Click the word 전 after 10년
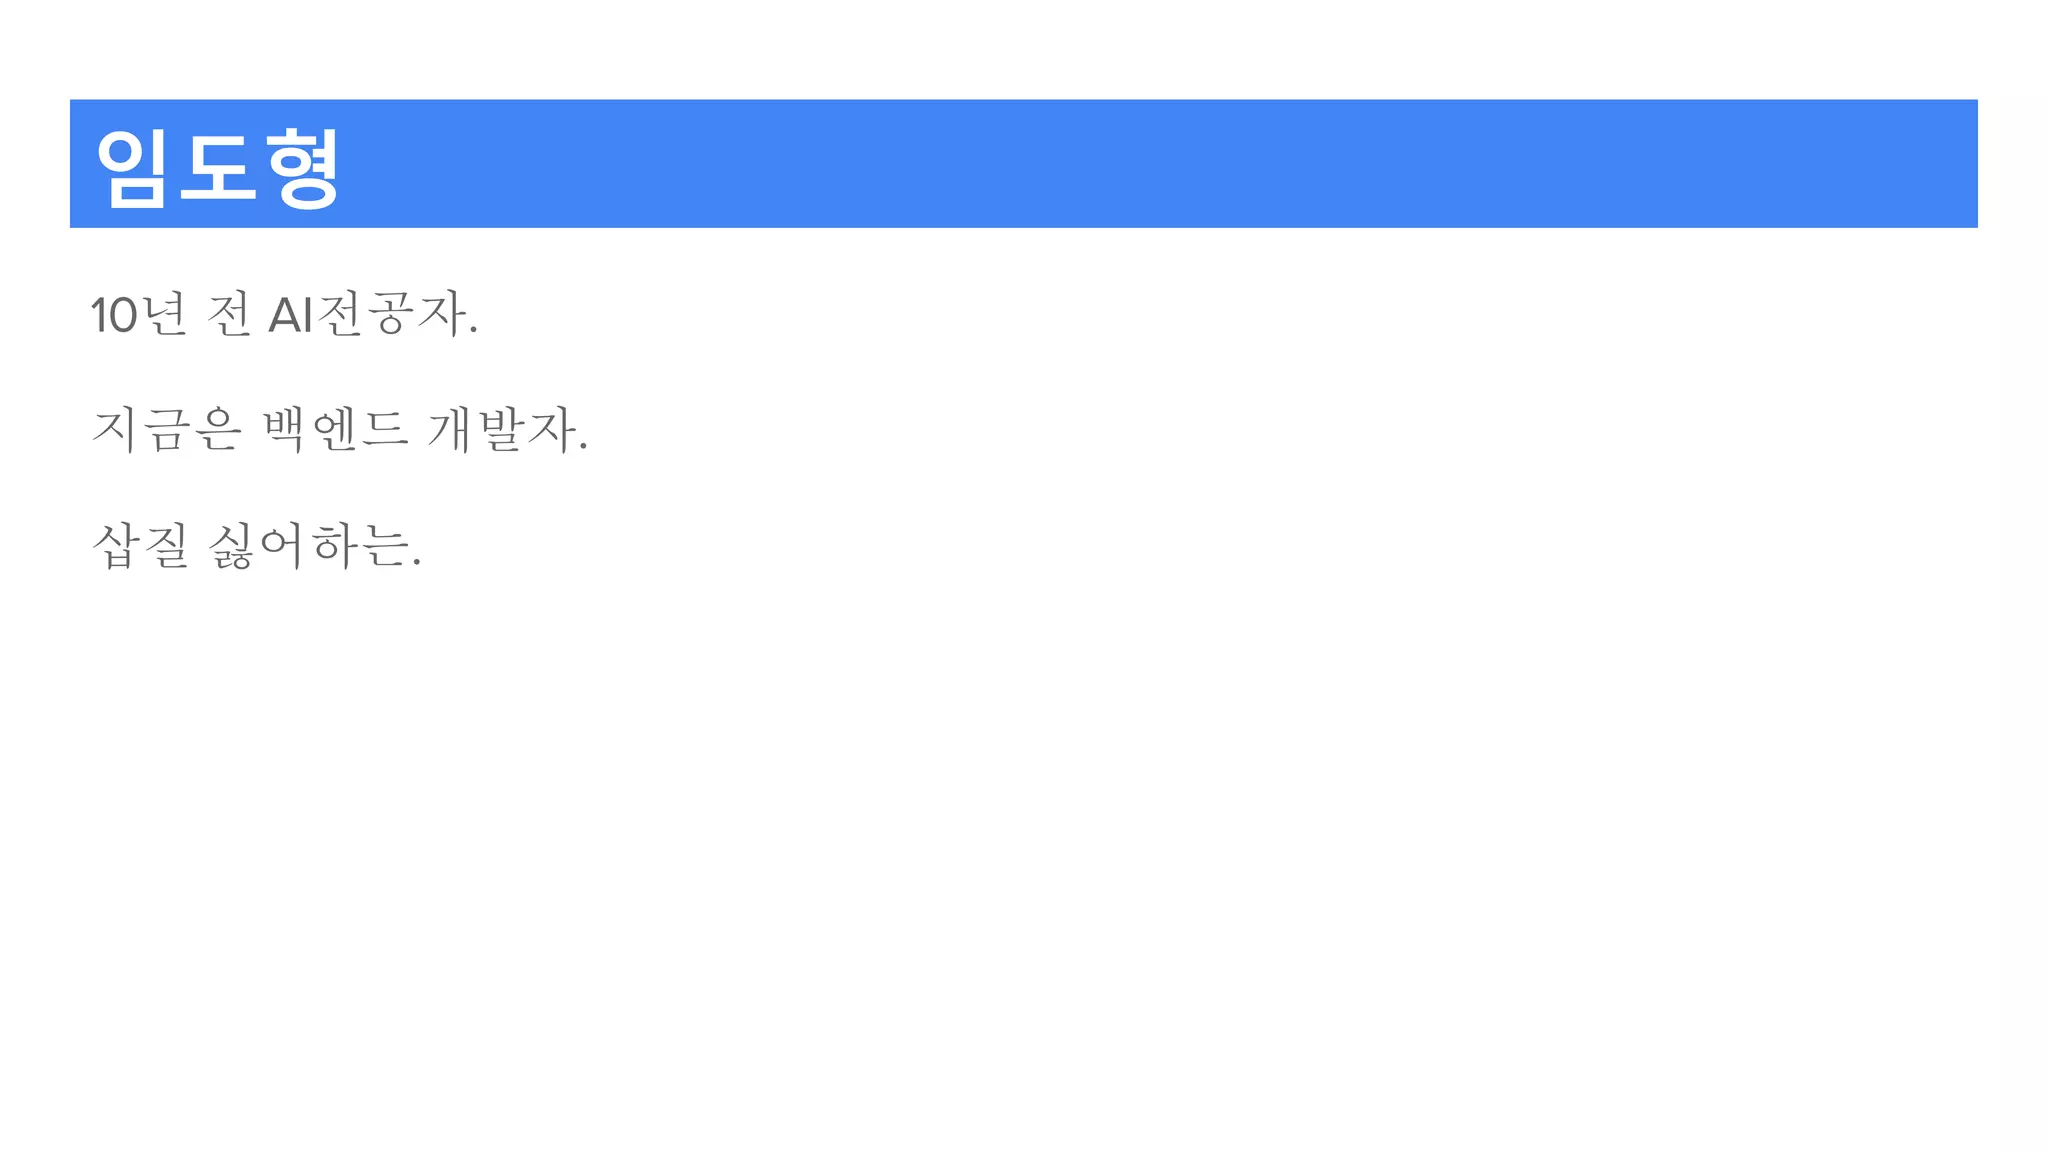Image resolution: width=2048 pixels, height=1152 pixels. click(x=229, y=315)
